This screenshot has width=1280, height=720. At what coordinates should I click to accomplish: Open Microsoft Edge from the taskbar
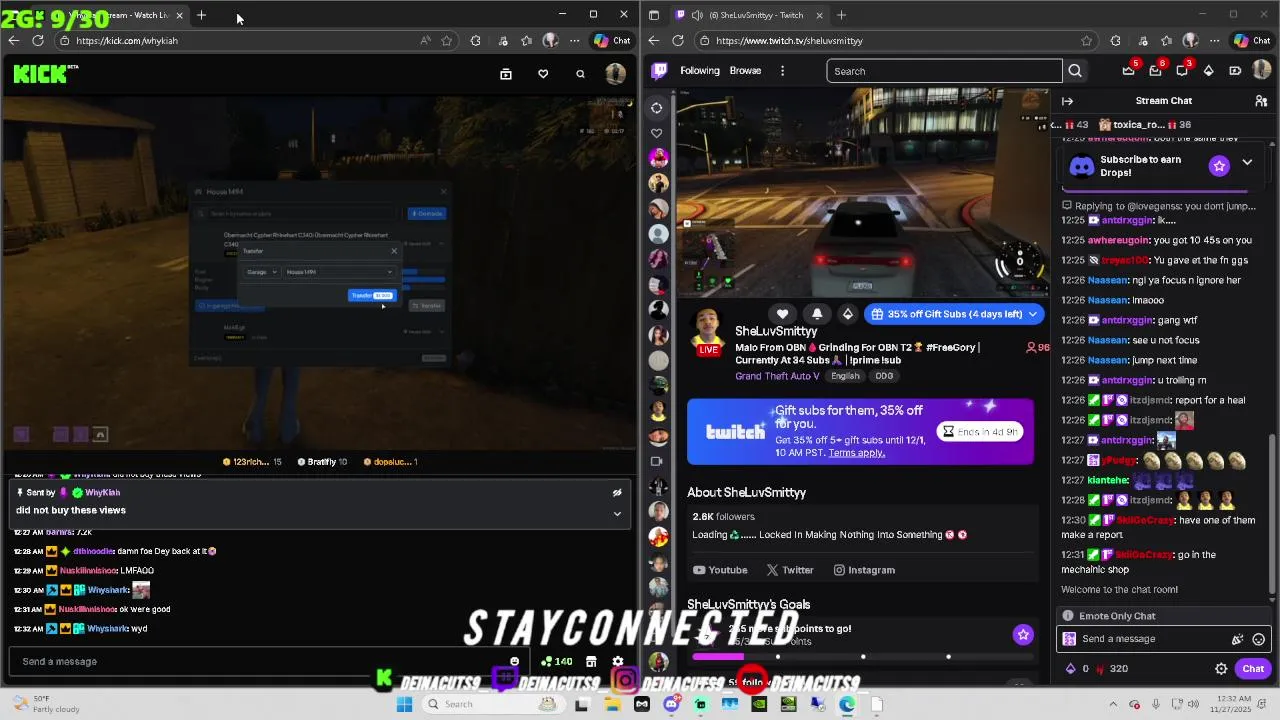[847, 704]
